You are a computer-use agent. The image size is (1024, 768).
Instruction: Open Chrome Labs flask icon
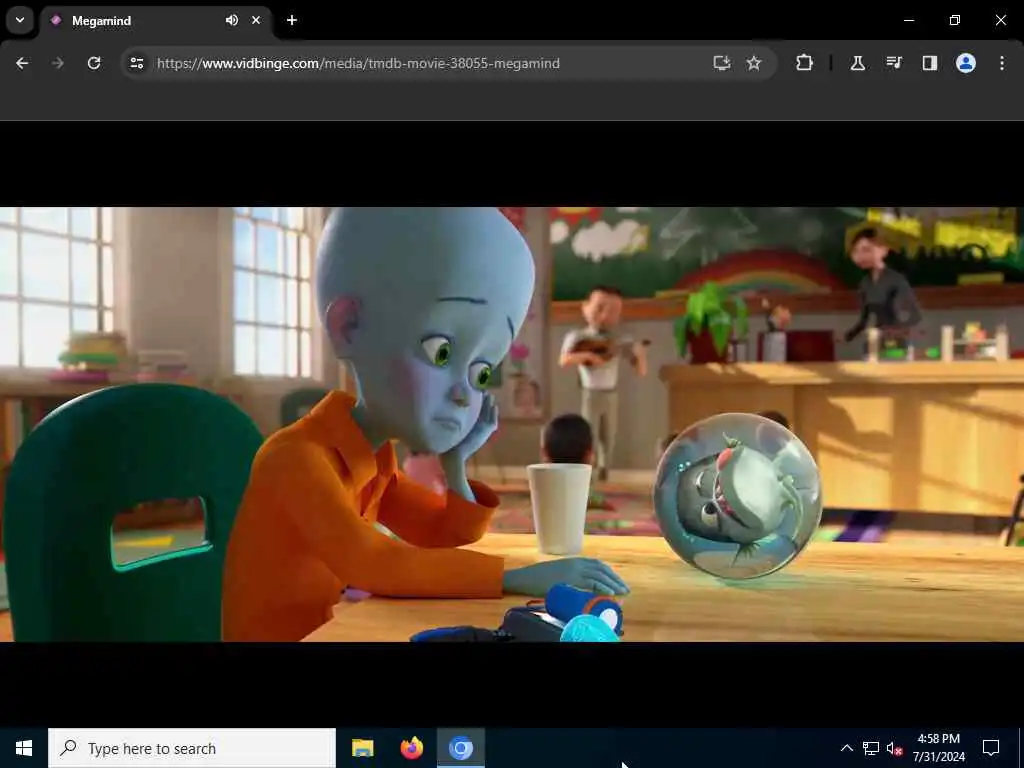pos(857,63)
